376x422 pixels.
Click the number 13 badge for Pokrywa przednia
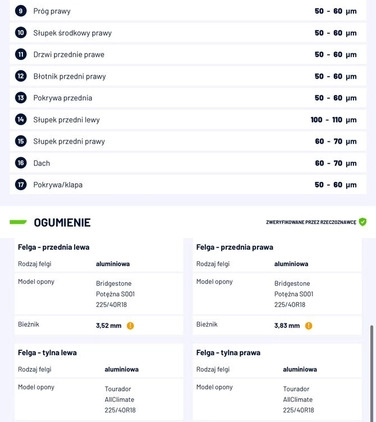click(x=21, y=98)
